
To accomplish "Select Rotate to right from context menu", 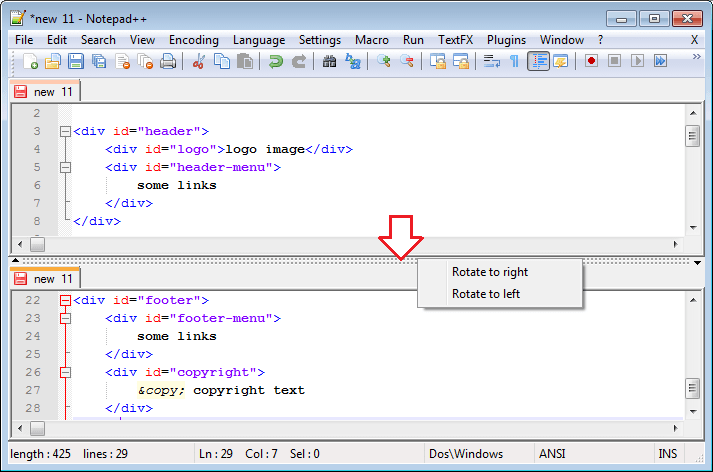I will pos(489,272).
